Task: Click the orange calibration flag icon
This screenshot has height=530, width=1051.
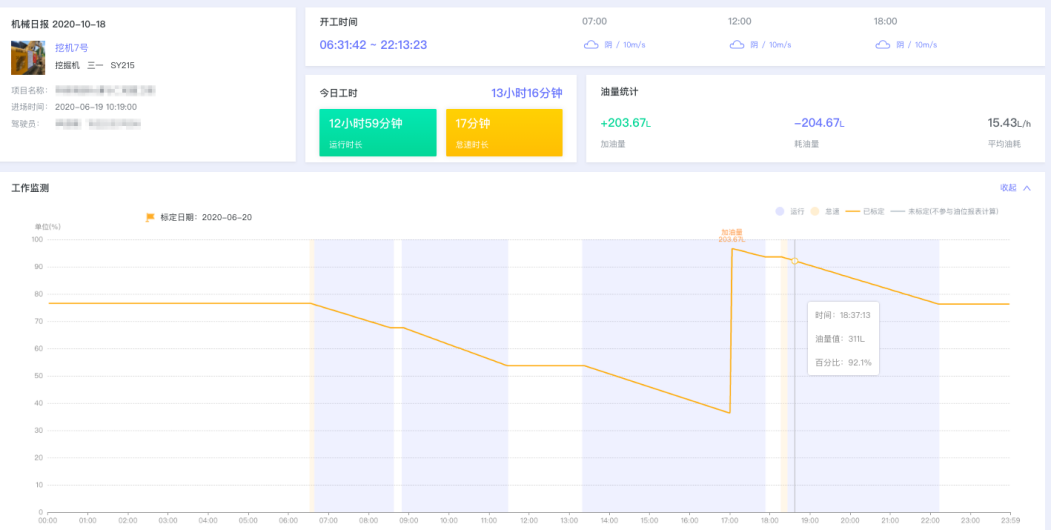Action: 150,217
